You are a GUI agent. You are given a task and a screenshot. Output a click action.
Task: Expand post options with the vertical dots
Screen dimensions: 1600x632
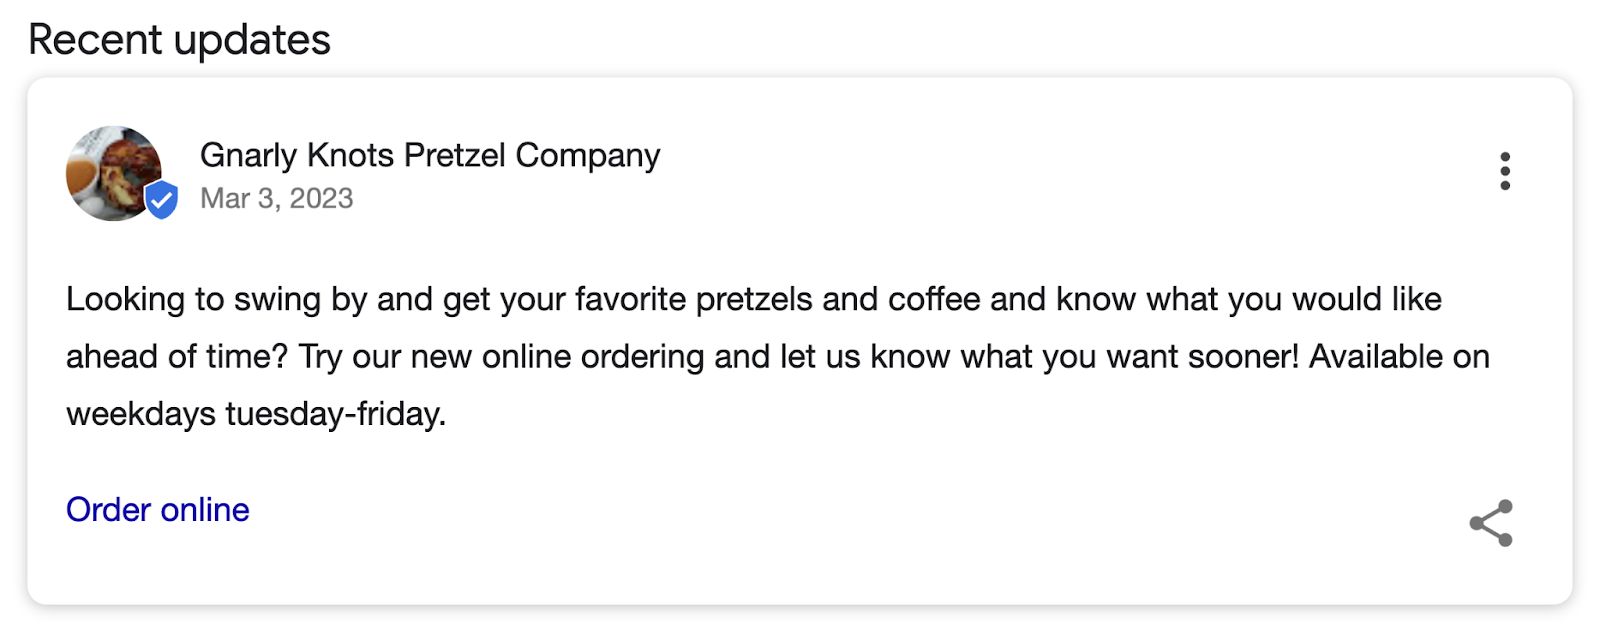[1506, 171]
